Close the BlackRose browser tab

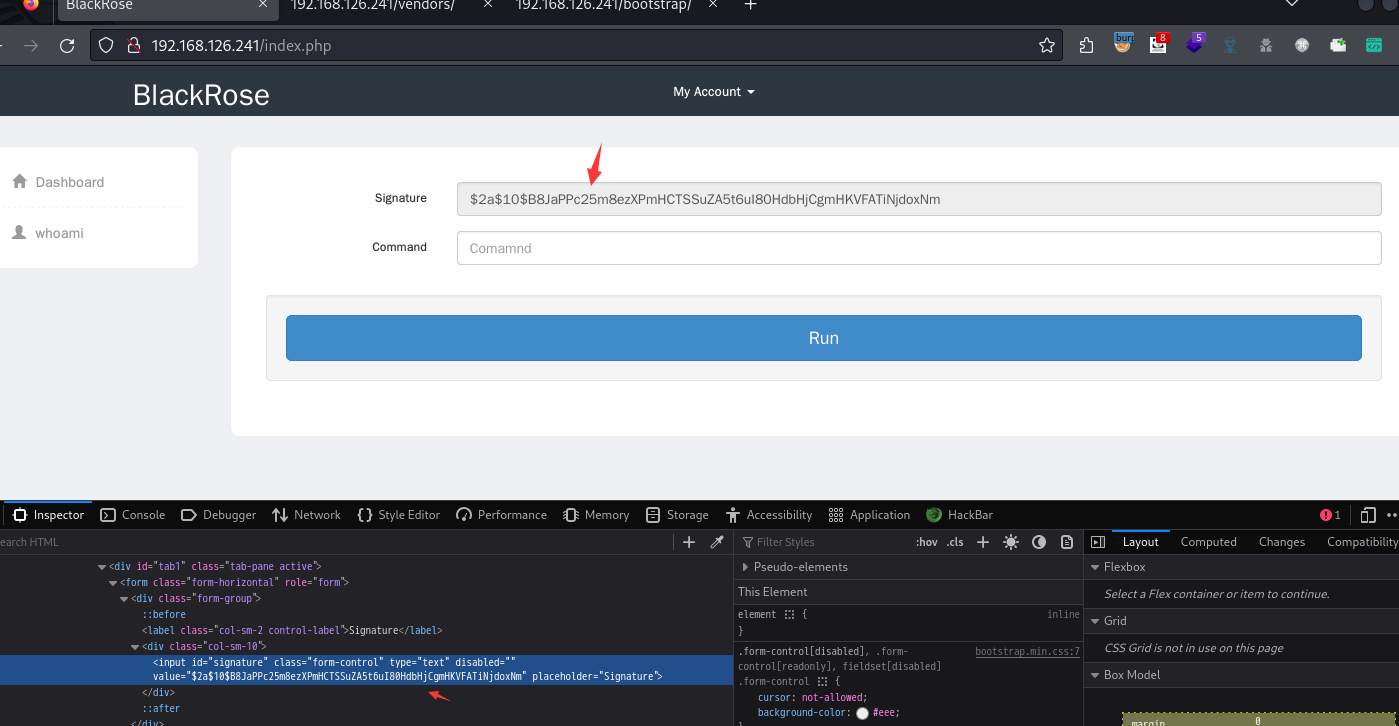click(x=263, y=5)
